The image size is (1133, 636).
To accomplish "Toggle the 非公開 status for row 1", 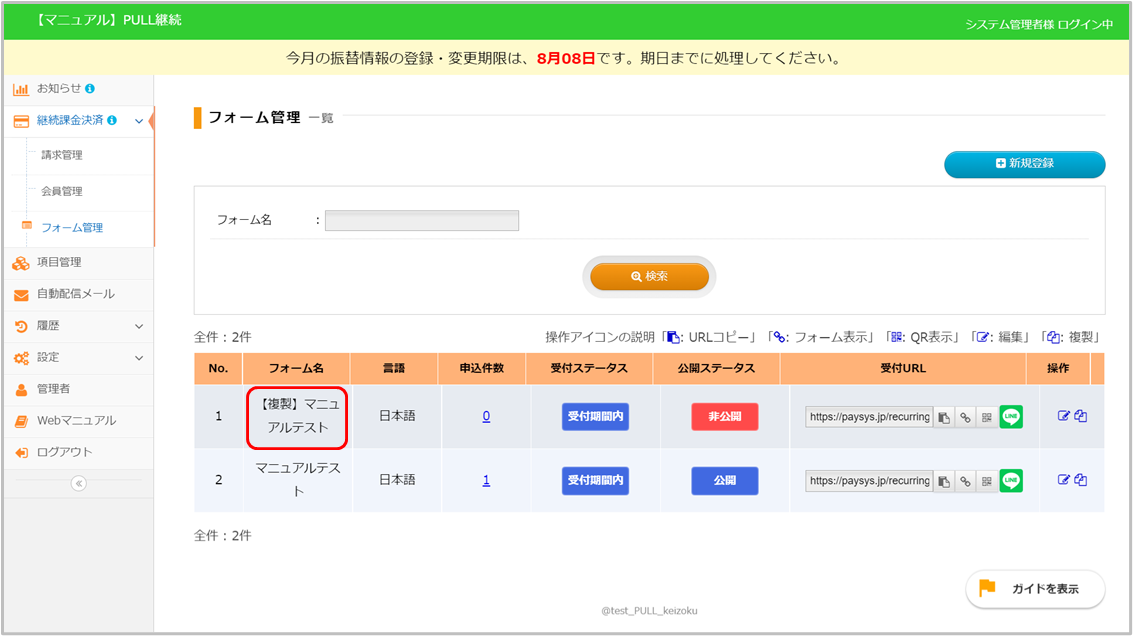I will 724,417.
